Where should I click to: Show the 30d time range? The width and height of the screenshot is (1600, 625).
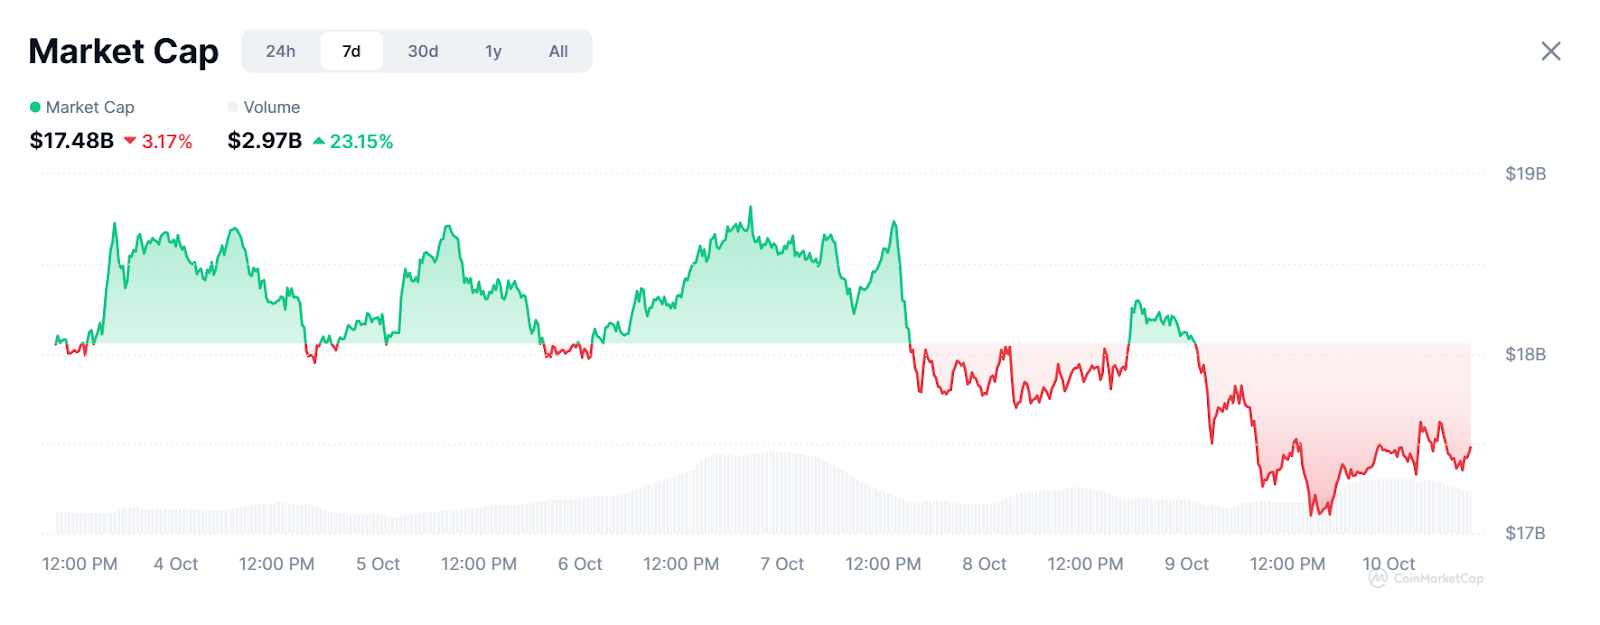pyautogui.click(x=423, y=51)
